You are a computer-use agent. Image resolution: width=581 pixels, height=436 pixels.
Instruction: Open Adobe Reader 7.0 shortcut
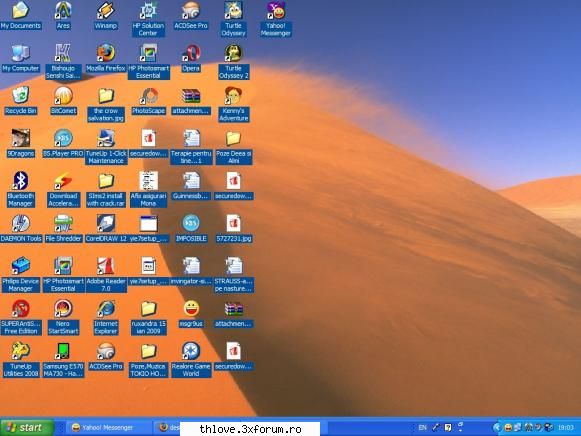pos(106,274)
